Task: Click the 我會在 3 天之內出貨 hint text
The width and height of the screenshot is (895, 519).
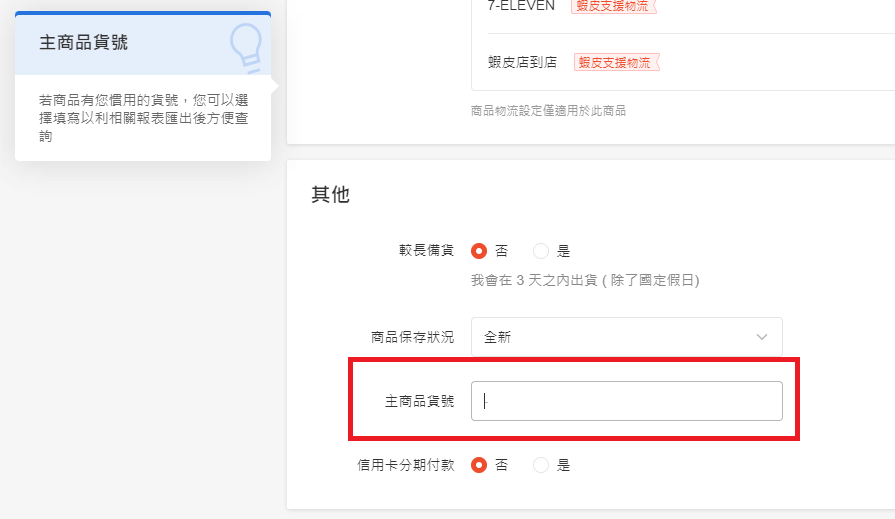Action: point(584,280)
